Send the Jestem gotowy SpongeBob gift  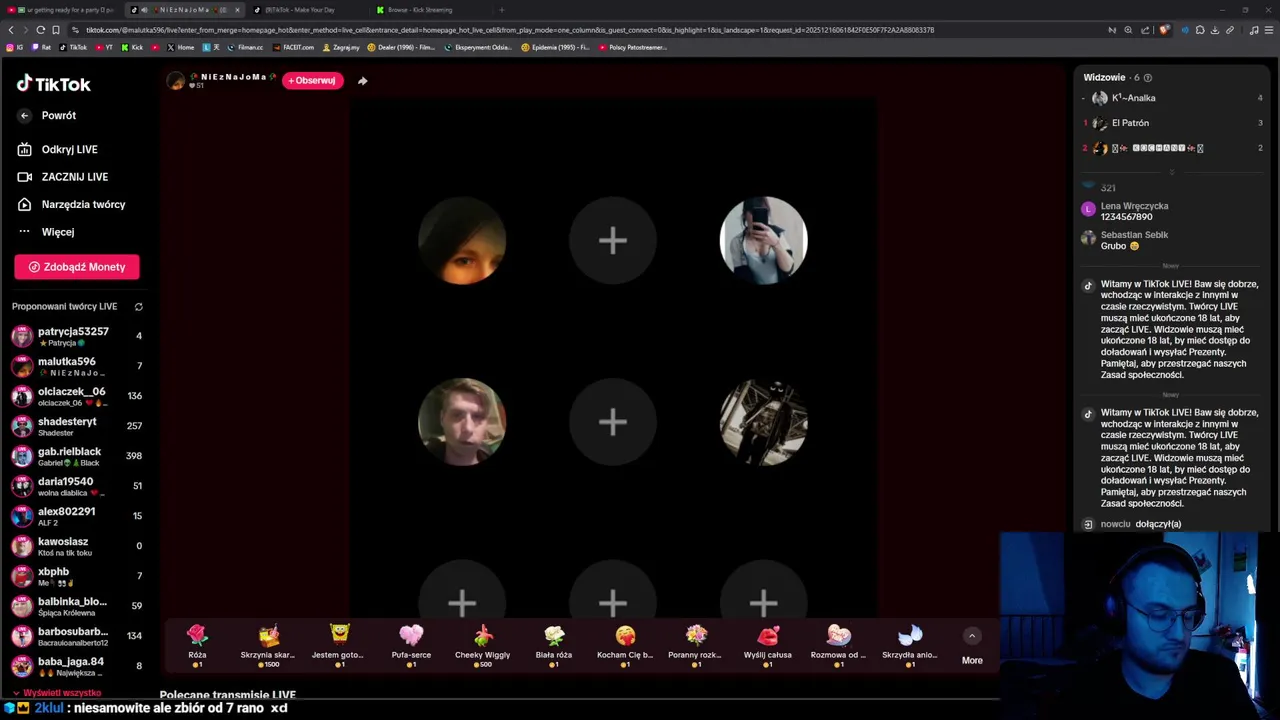[x=339, y=645]
